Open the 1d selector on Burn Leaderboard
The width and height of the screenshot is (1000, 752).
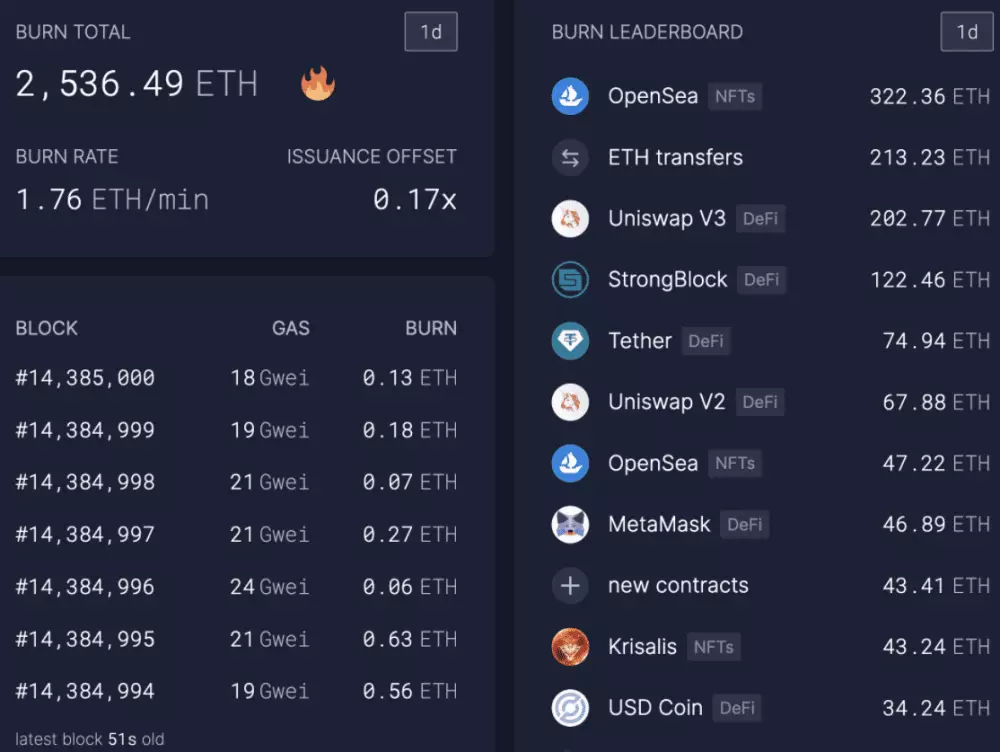[966, 31]
